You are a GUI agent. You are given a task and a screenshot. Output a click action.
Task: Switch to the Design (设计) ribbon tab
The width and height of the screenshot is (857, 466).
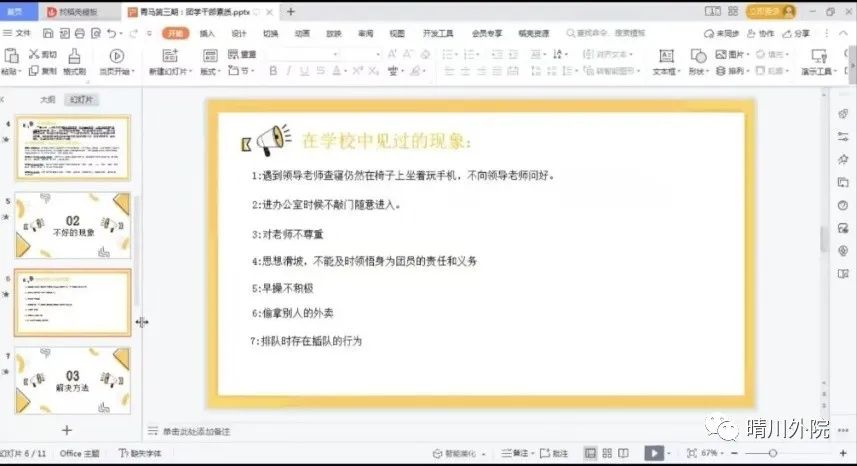coord(239,33)
